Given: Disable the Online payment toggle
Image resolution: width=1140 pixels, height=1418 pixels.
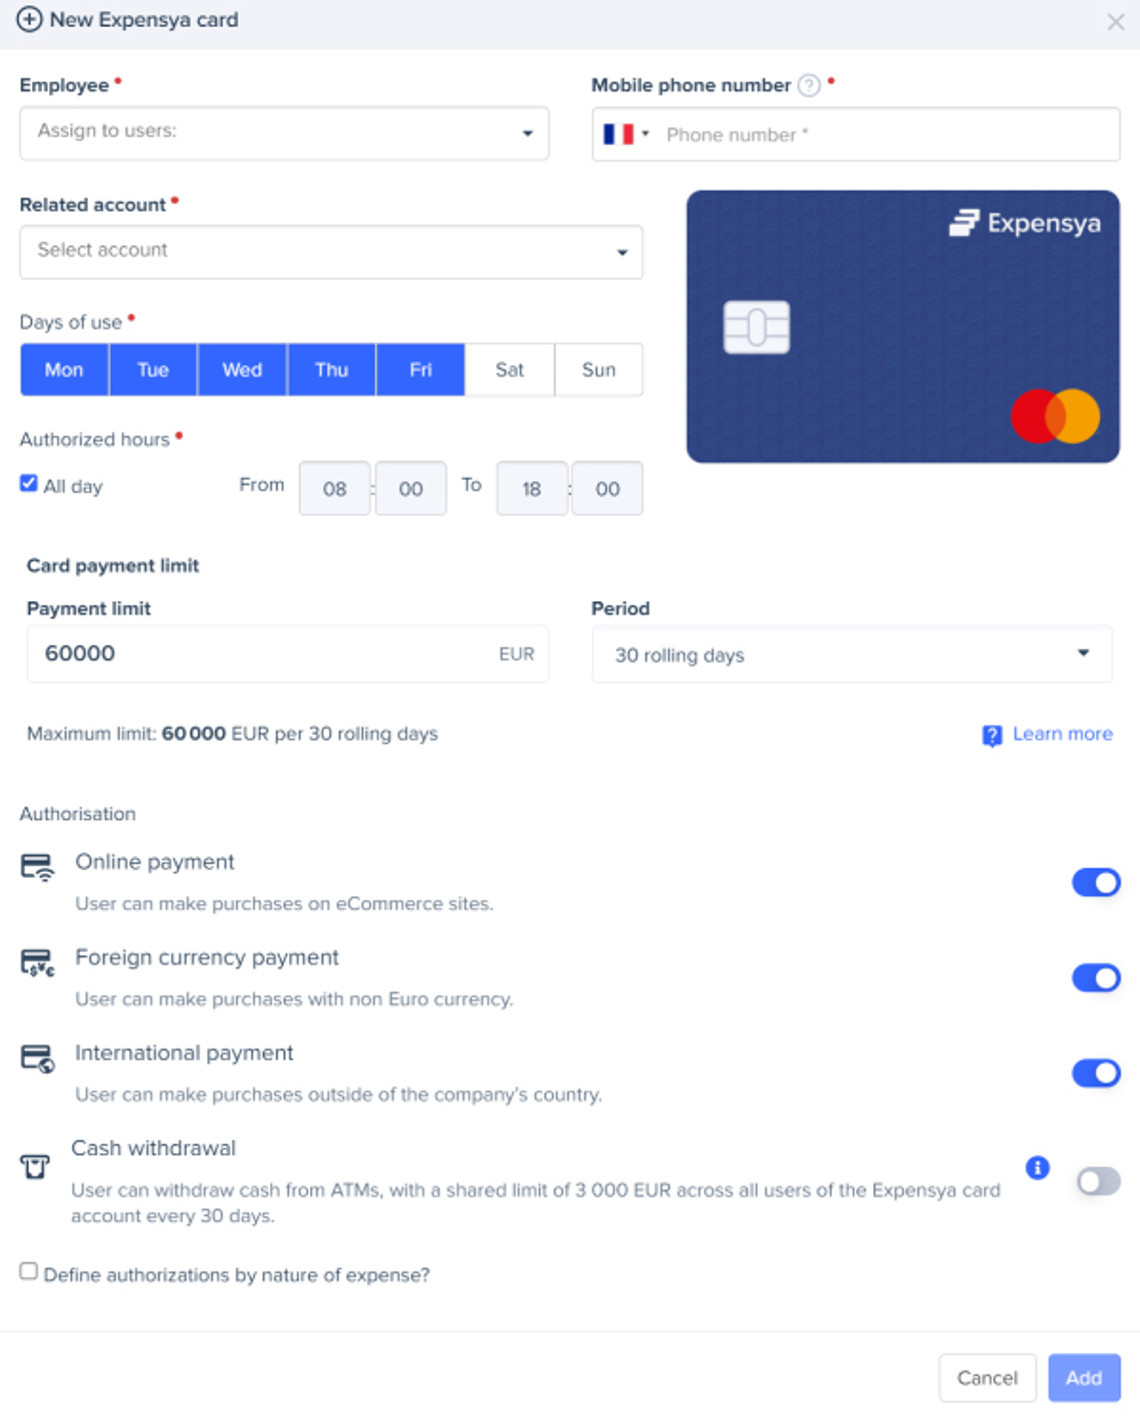Looking at the screenshot, I should coord(1096,883).
